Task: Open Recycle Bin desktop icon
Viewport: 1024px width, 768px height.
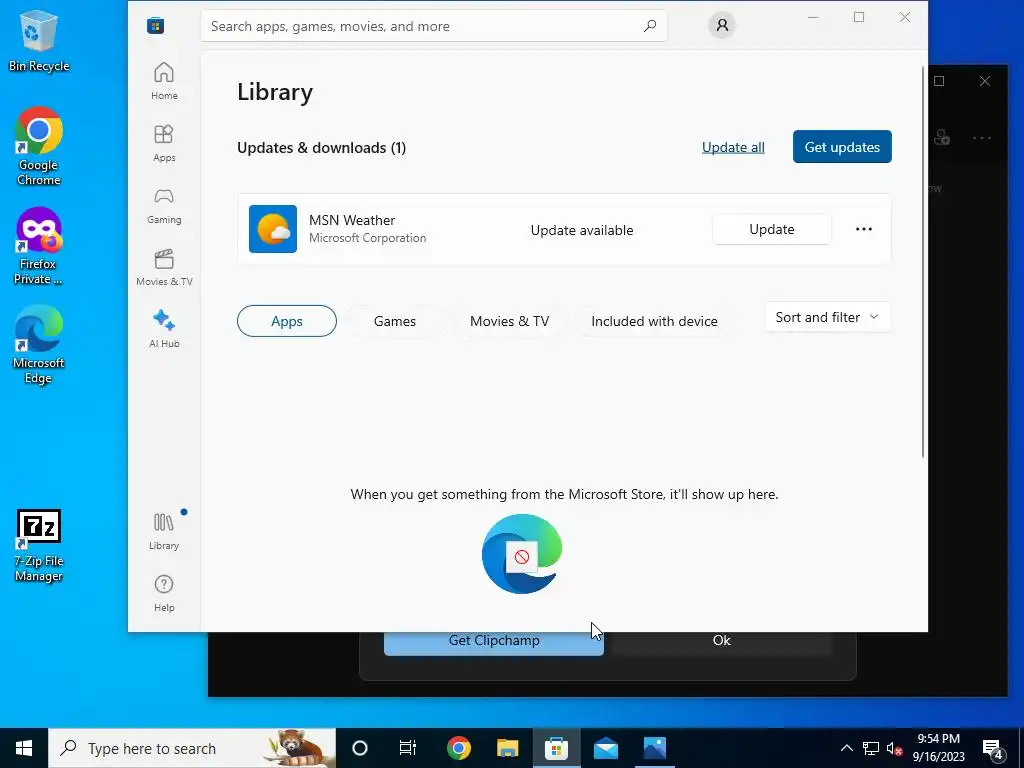Action: (39, 41)
